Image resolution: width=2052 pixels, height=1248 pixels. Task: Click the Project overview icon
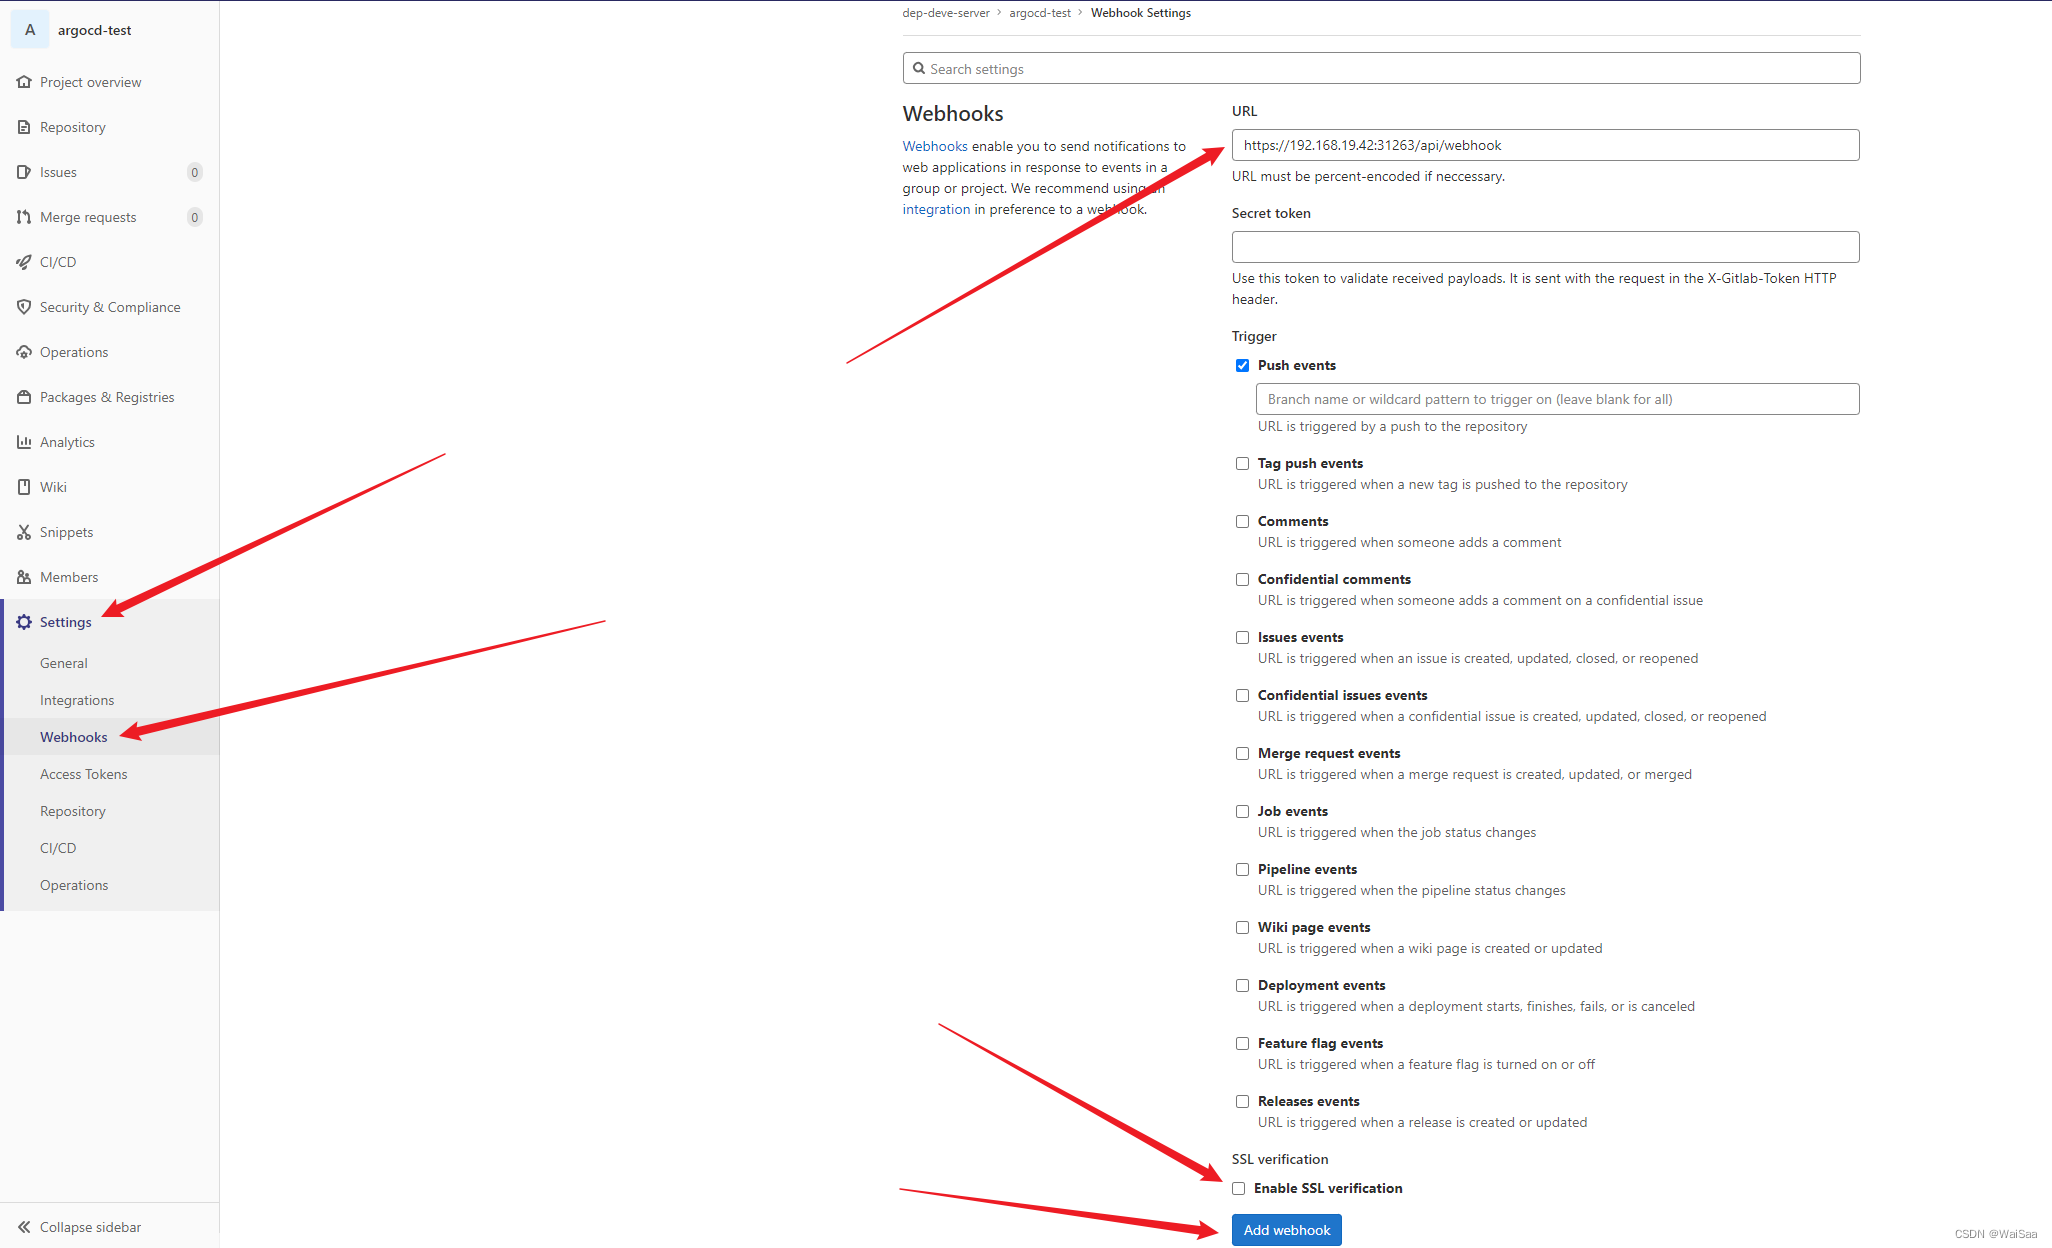(26, 81)
